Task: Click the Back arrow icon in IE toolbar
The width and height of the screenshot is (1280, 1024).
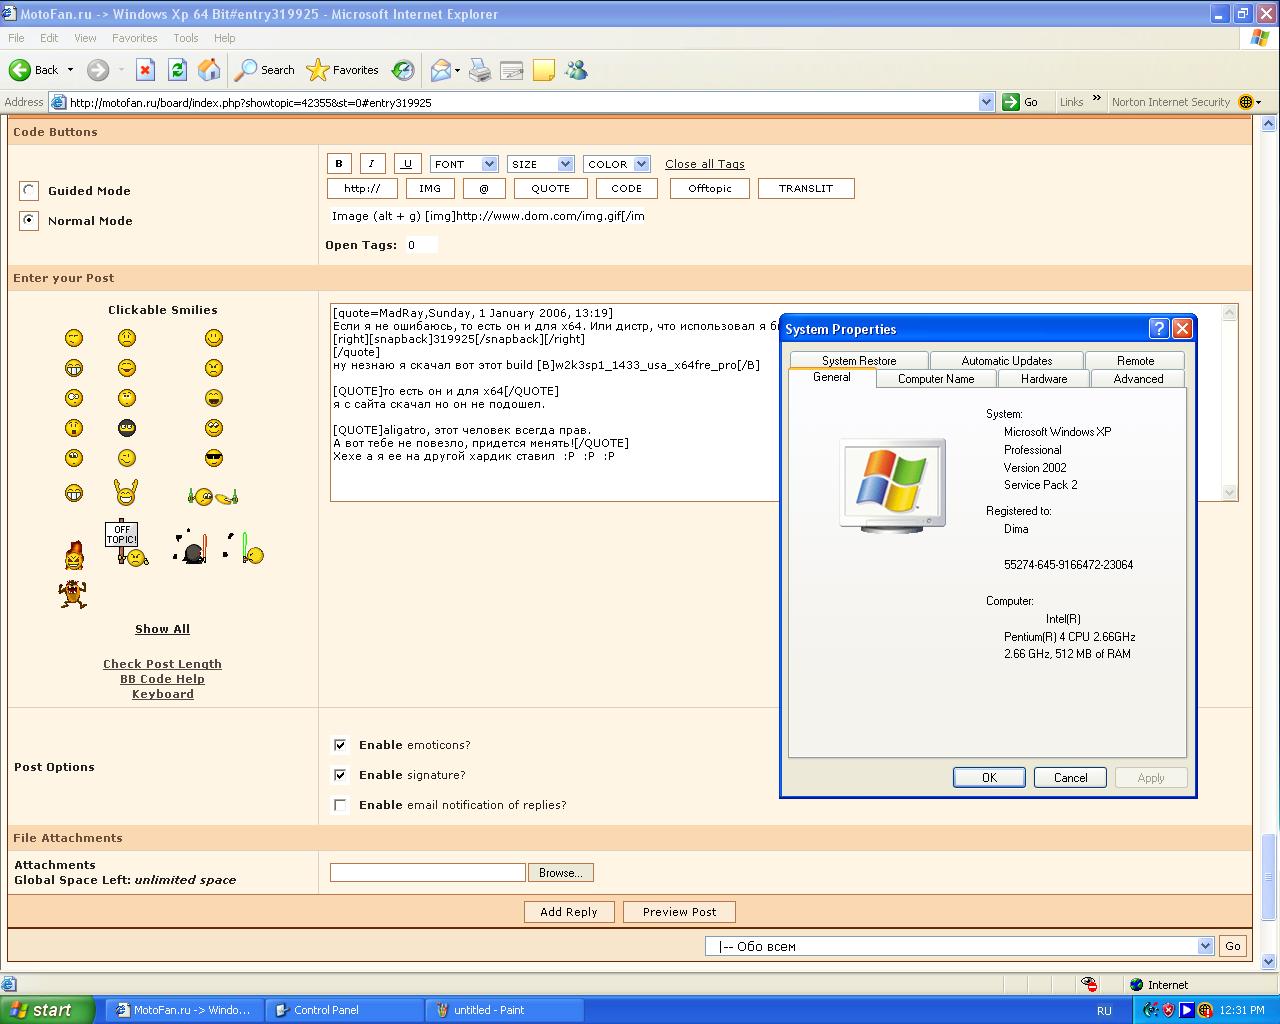Action: point(19,70)
